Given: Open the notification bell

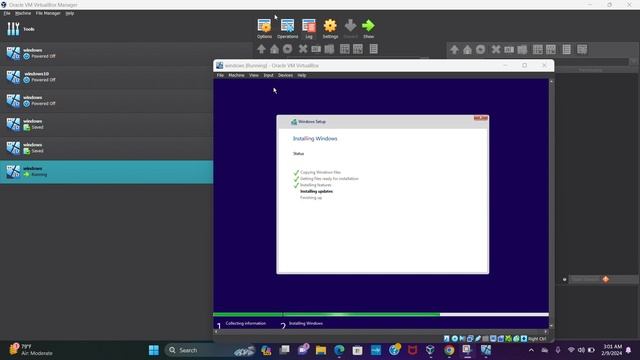Looking at the screenshot, I should pyautogui.click(x=629, y=350).
